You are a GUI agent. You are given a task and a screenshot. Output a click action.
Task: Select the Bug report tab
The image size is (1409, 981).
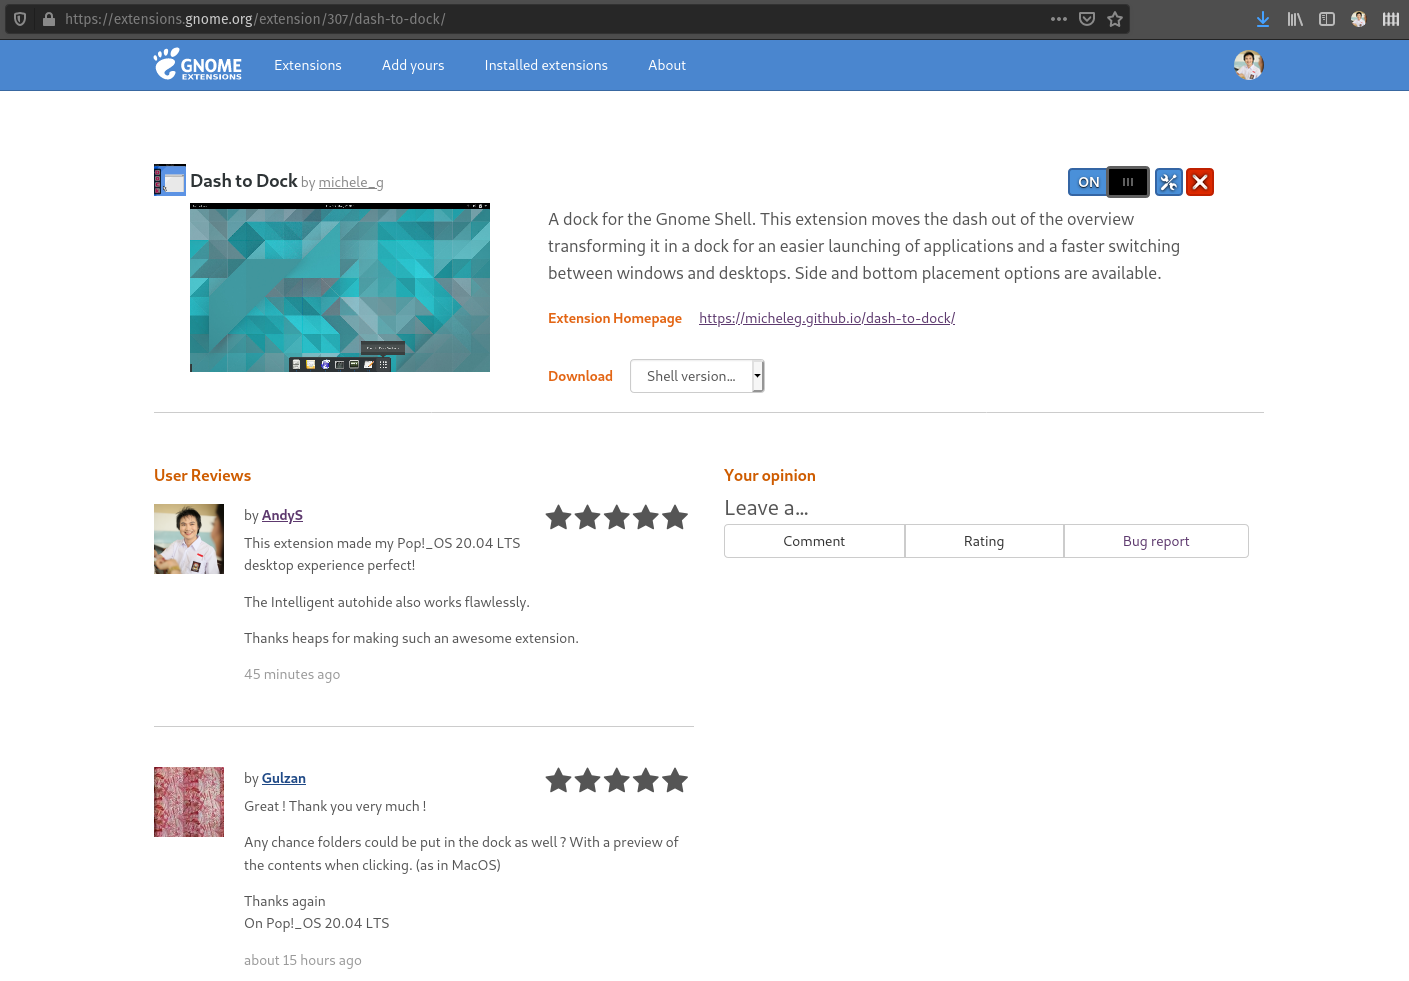[1156, 541]
